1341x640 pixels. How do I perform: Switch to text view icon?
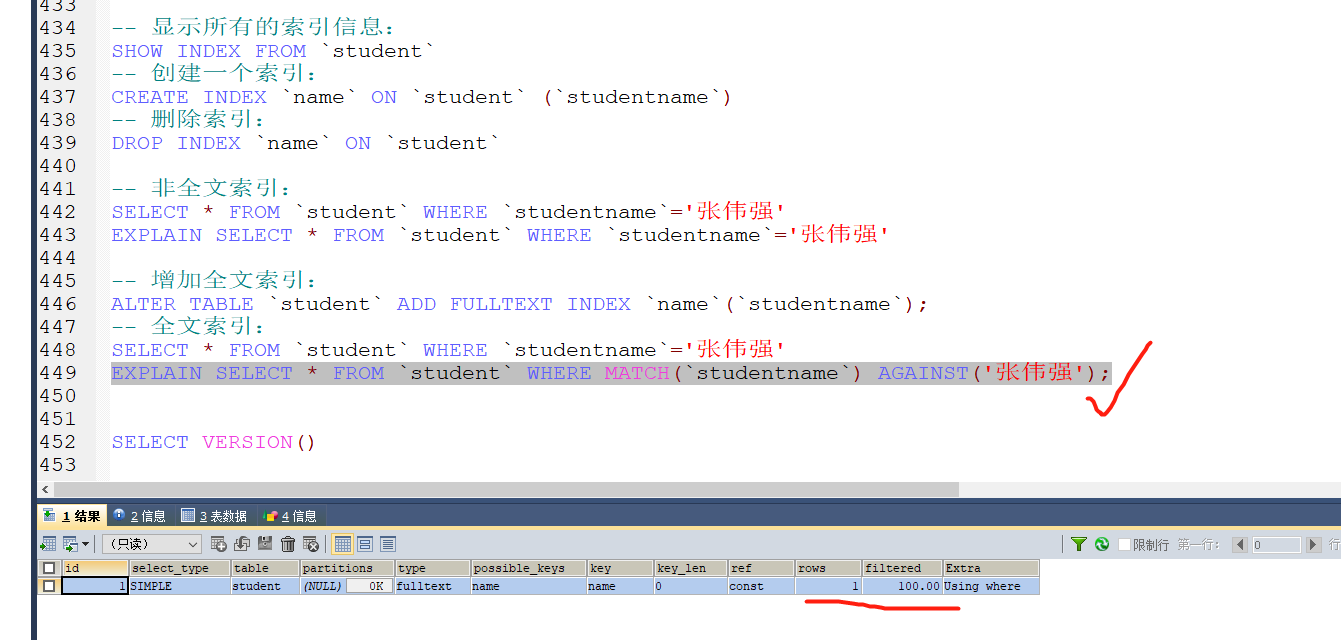point(388,544)
